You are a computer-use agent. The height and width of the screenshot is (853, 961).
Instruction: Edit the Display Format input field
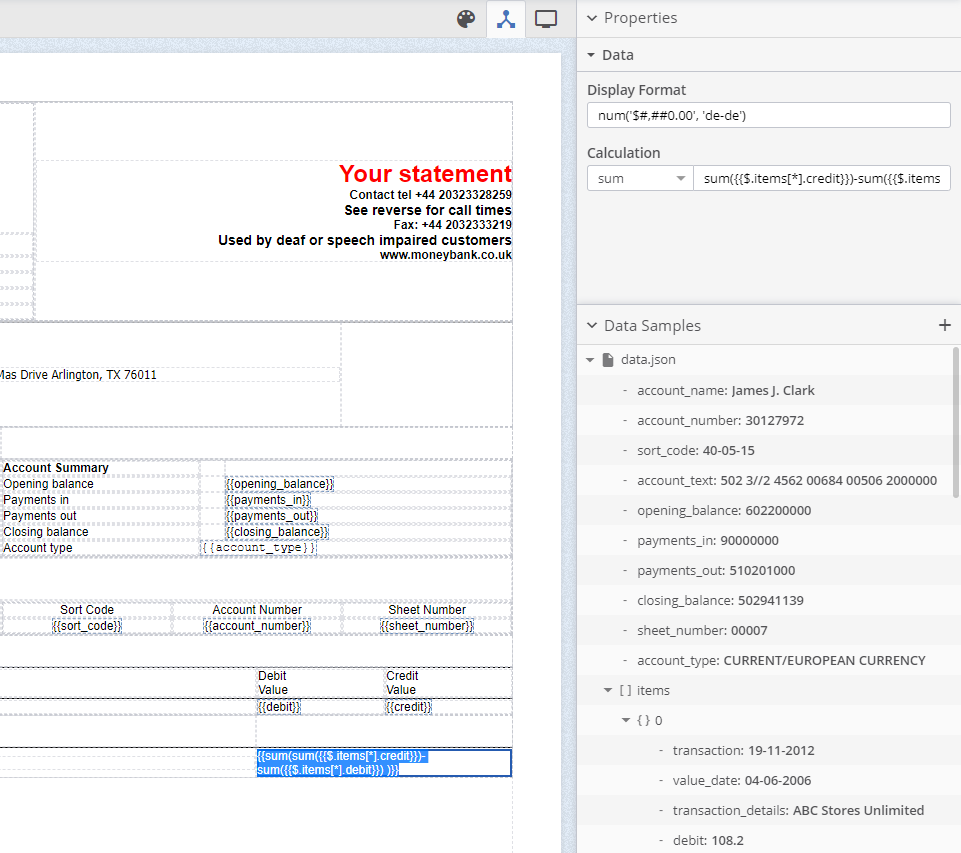point(768,115)
